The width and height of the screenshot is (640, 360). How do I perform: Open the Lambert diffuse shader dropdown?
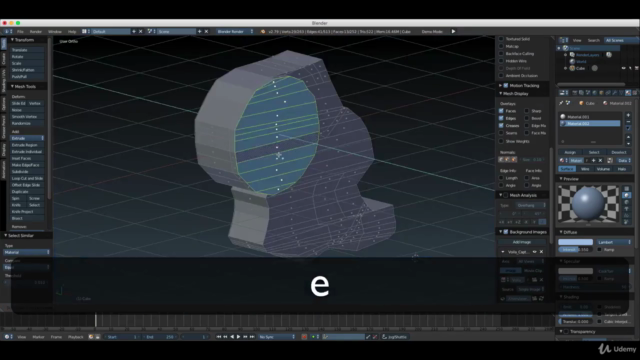[614, 242]
